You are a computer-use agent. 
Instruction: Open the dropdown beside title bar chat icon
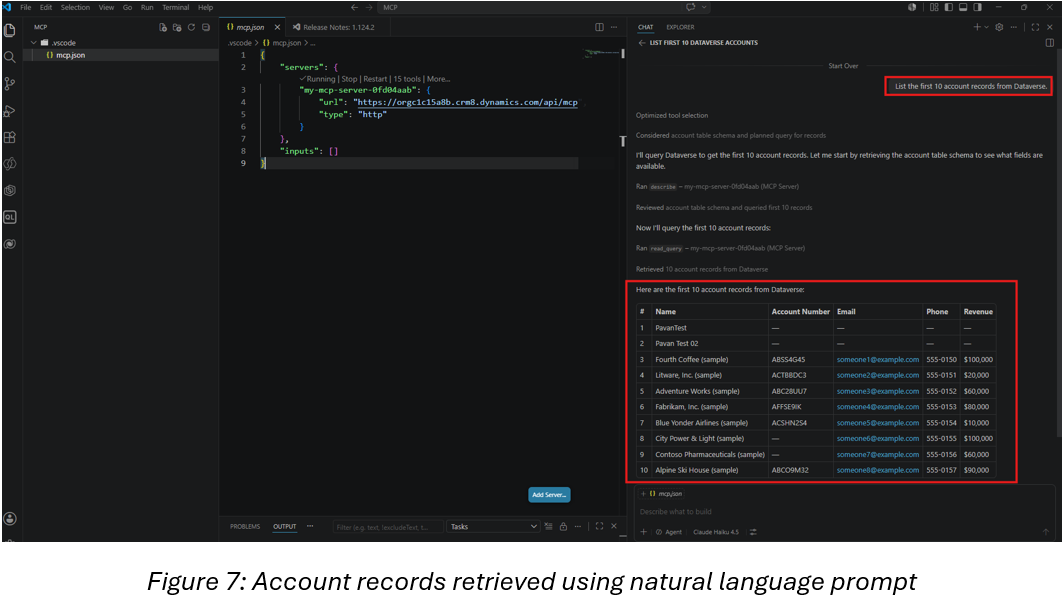pos(704,7)
